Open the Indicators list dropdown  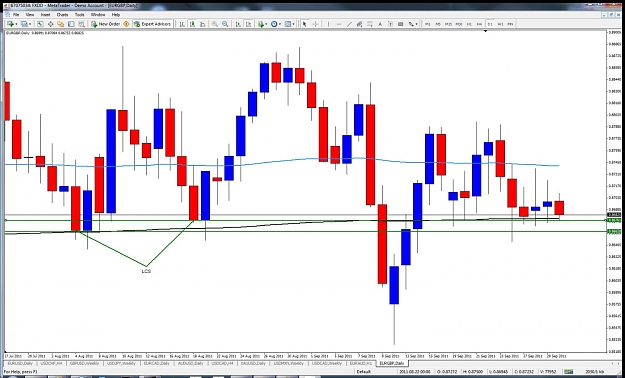click(262, 24)
